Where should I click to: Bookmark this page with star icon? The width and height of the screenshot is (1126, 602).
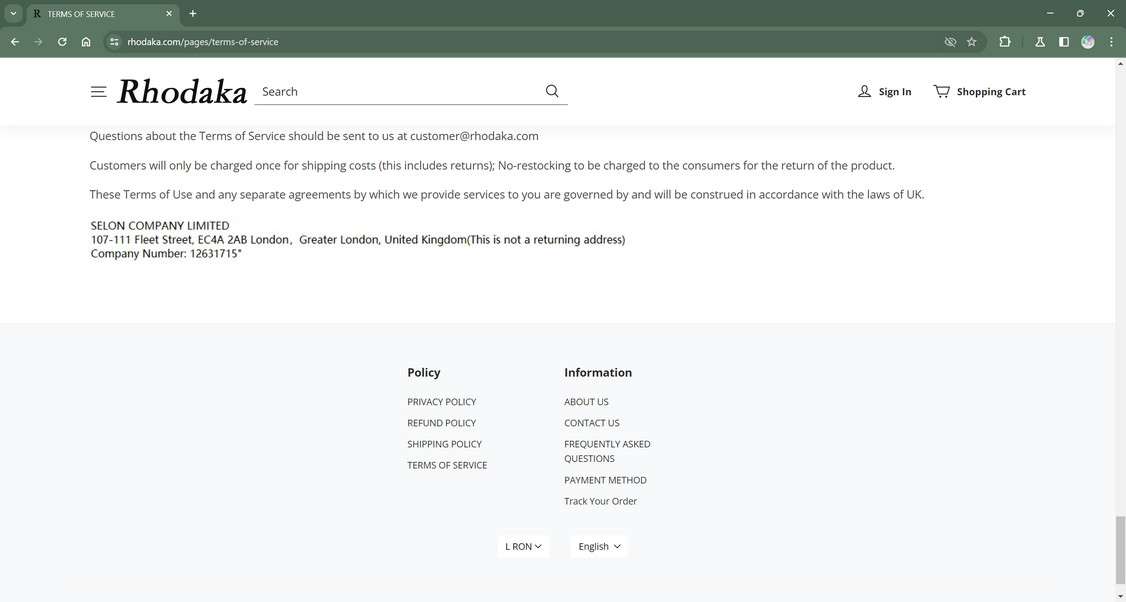pos(972,42)
